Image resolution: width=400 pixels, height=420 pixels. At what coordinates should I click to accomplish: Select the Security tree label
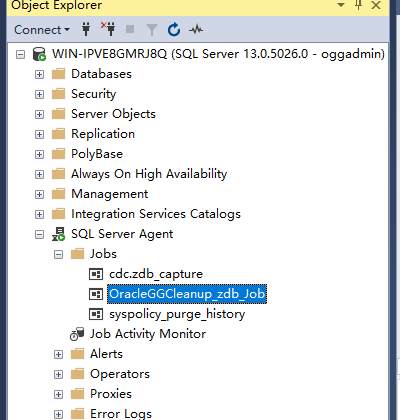[94, 94]
